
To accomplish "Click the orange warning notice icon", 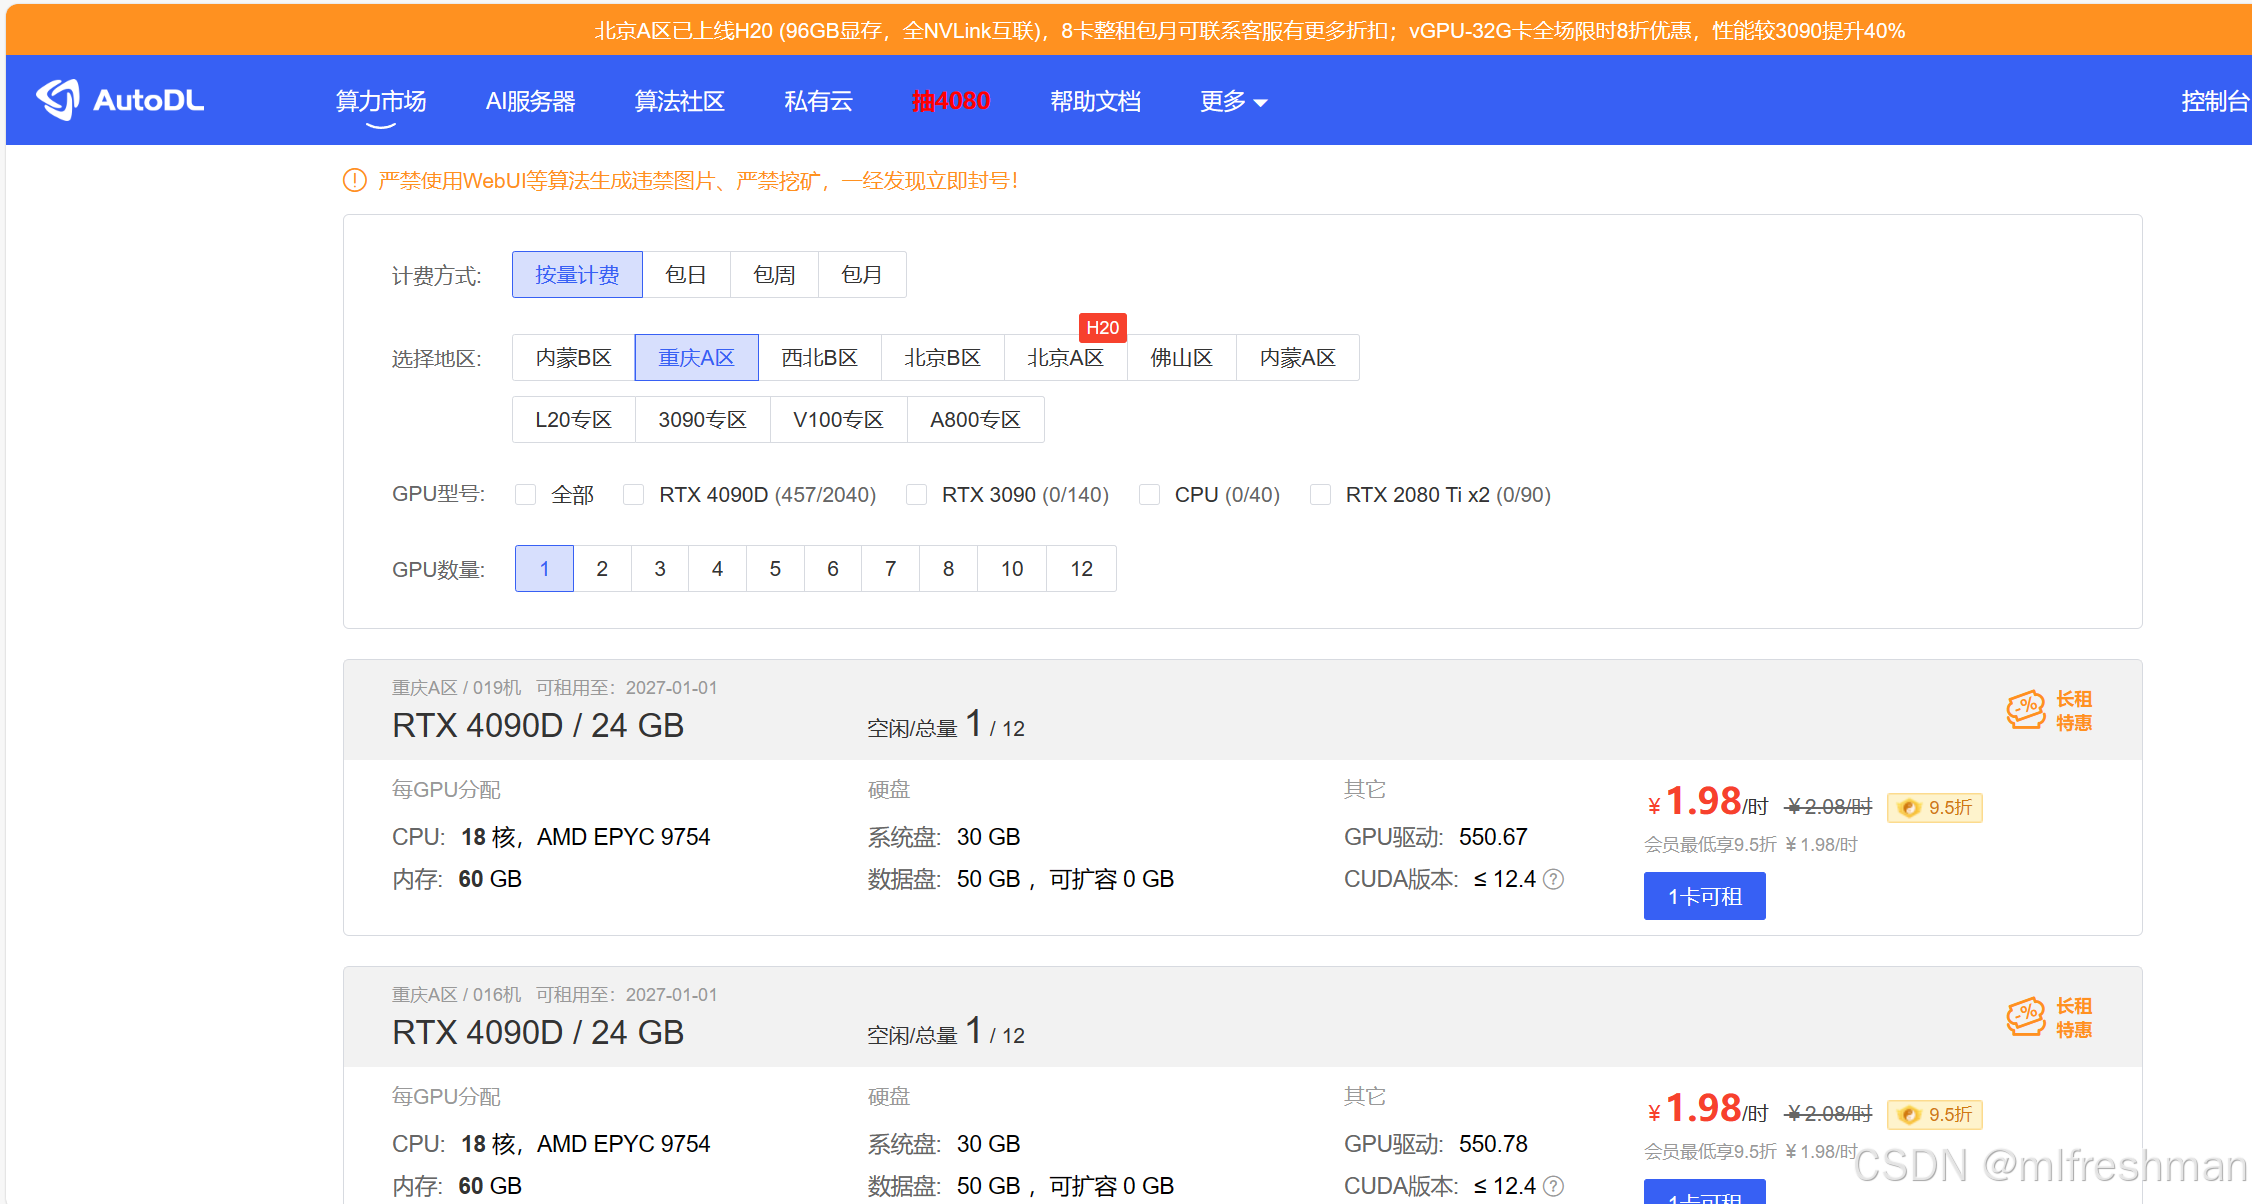I will (x=355, y=181).
